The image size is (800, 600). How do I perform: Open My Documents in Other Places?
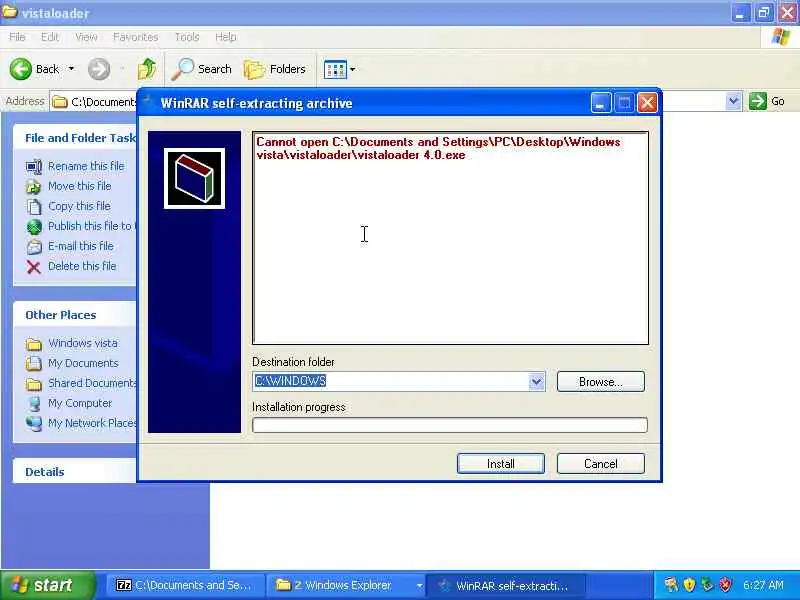83,363
